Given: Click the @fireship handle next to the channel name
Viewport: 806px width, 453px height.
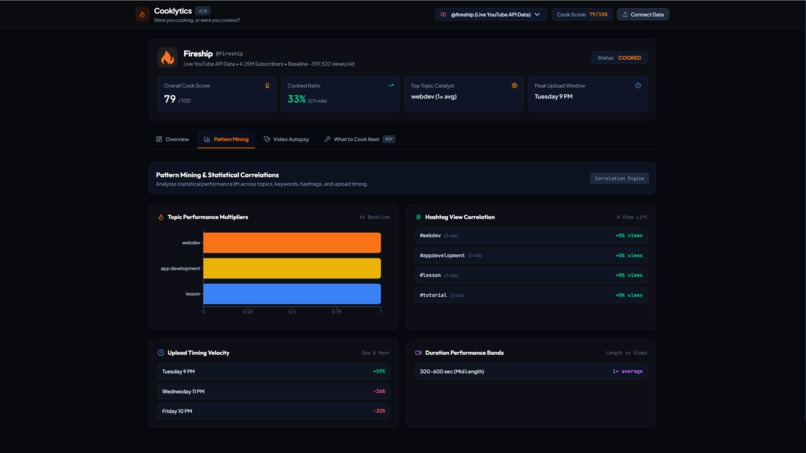Looking at the screenshot, I should click(x=229, y=54).
